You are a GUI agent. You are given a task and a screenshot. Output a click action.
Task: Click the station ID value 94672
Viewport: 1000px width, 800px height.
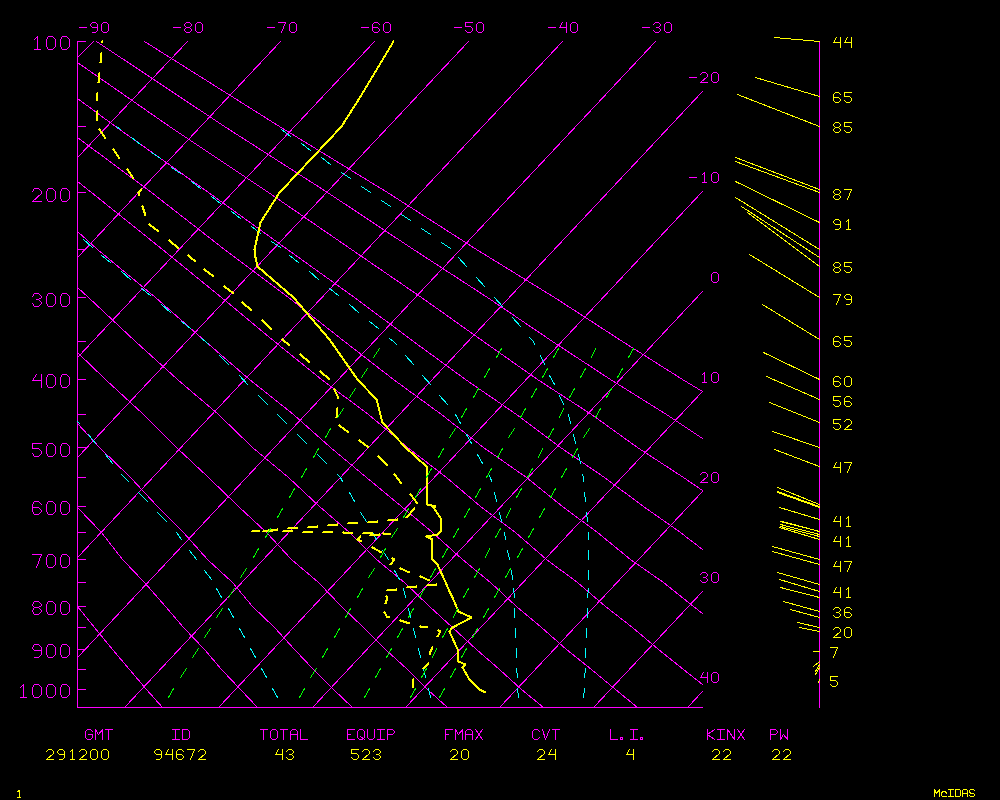coord(180,755)
